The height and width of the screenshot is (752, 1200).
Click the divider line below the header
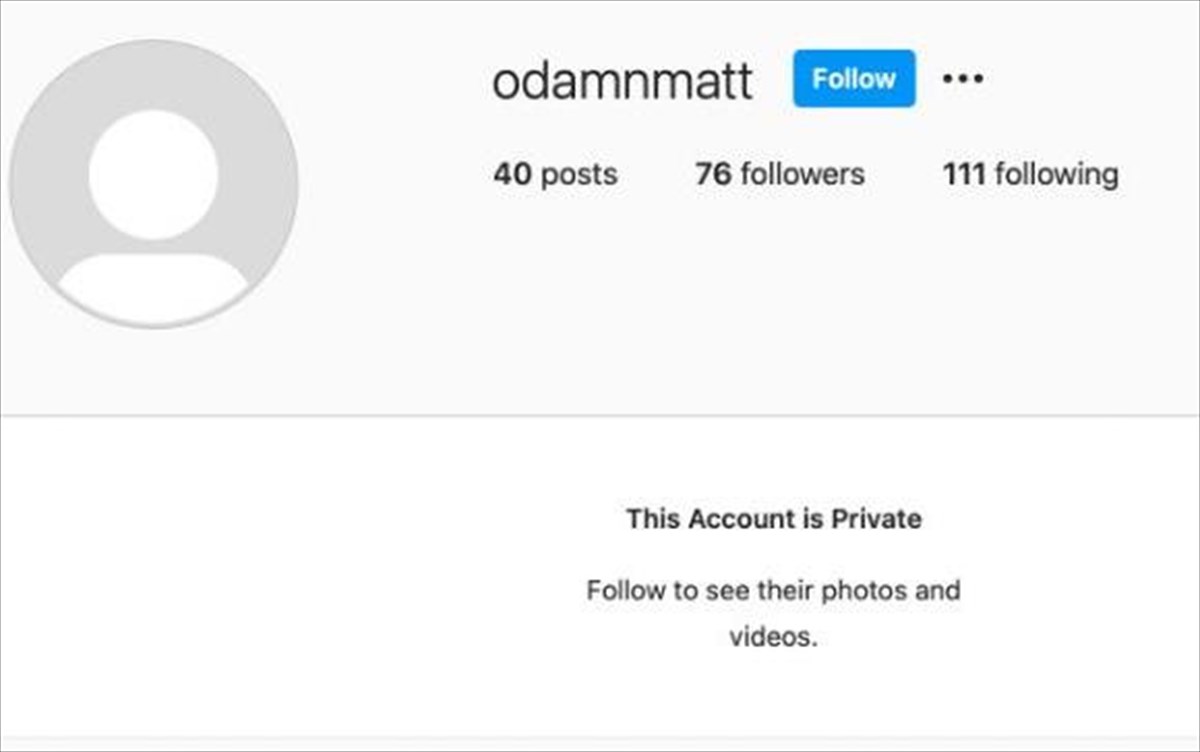point(600,415)
